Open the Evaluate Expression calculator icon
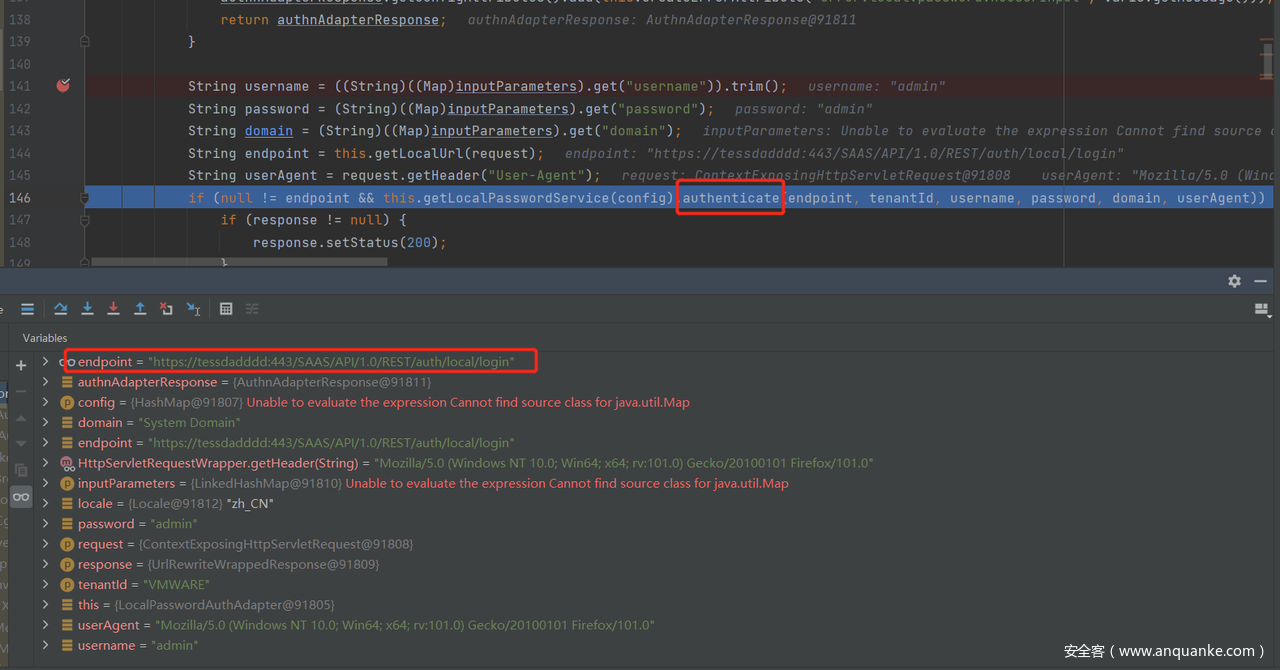 point(226,309)
